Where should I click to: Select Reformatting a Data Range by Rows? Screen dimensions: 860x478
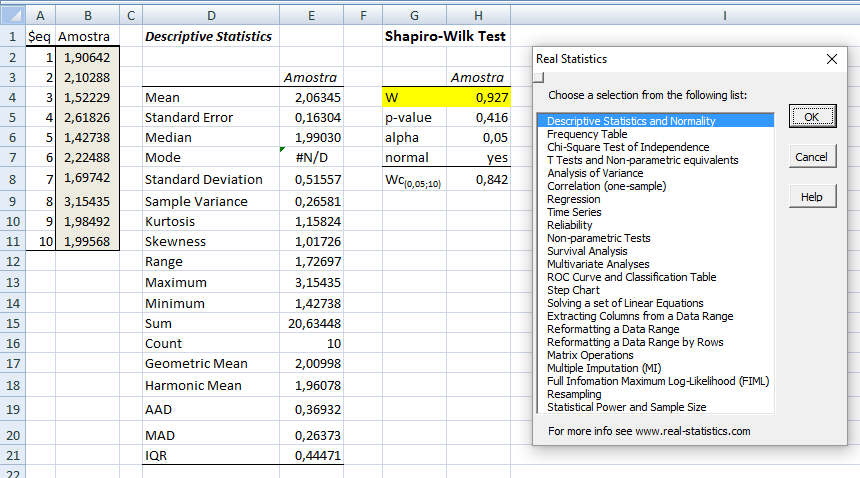(655, 343)
